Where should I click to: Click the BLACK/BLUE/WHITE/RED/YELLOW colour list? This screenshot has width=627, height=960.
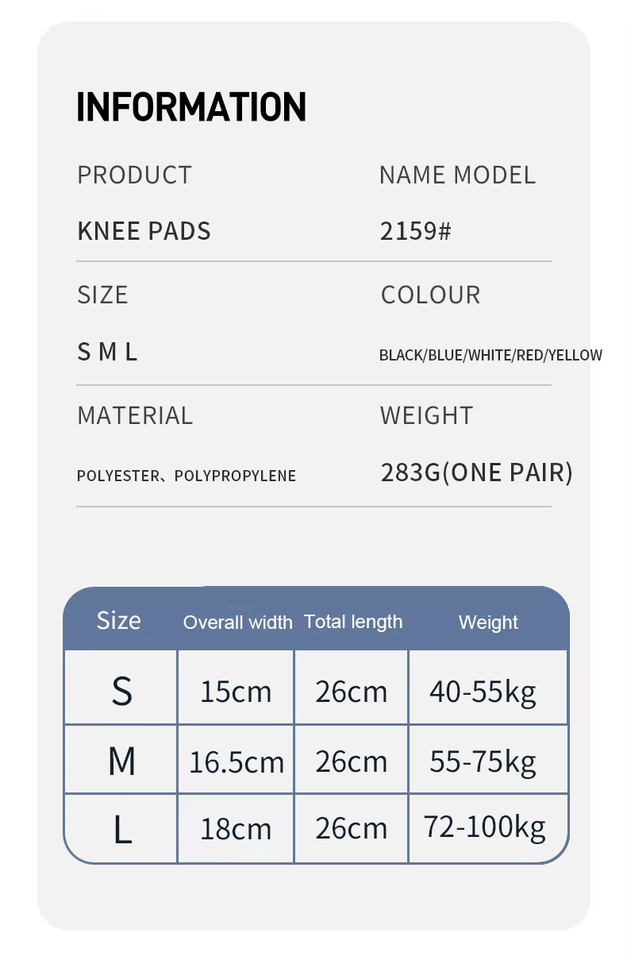[490, 355]
